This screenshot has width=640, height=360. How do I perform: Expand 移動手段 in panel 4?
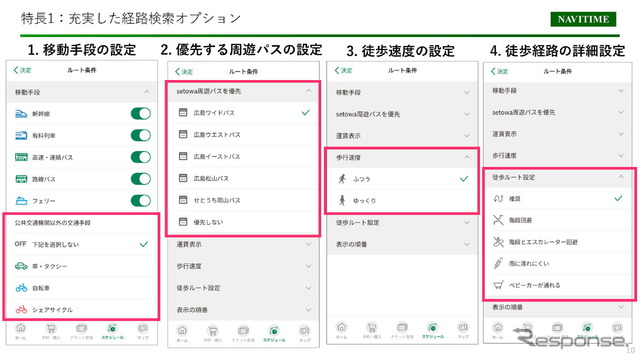click(x=558, y=91)
